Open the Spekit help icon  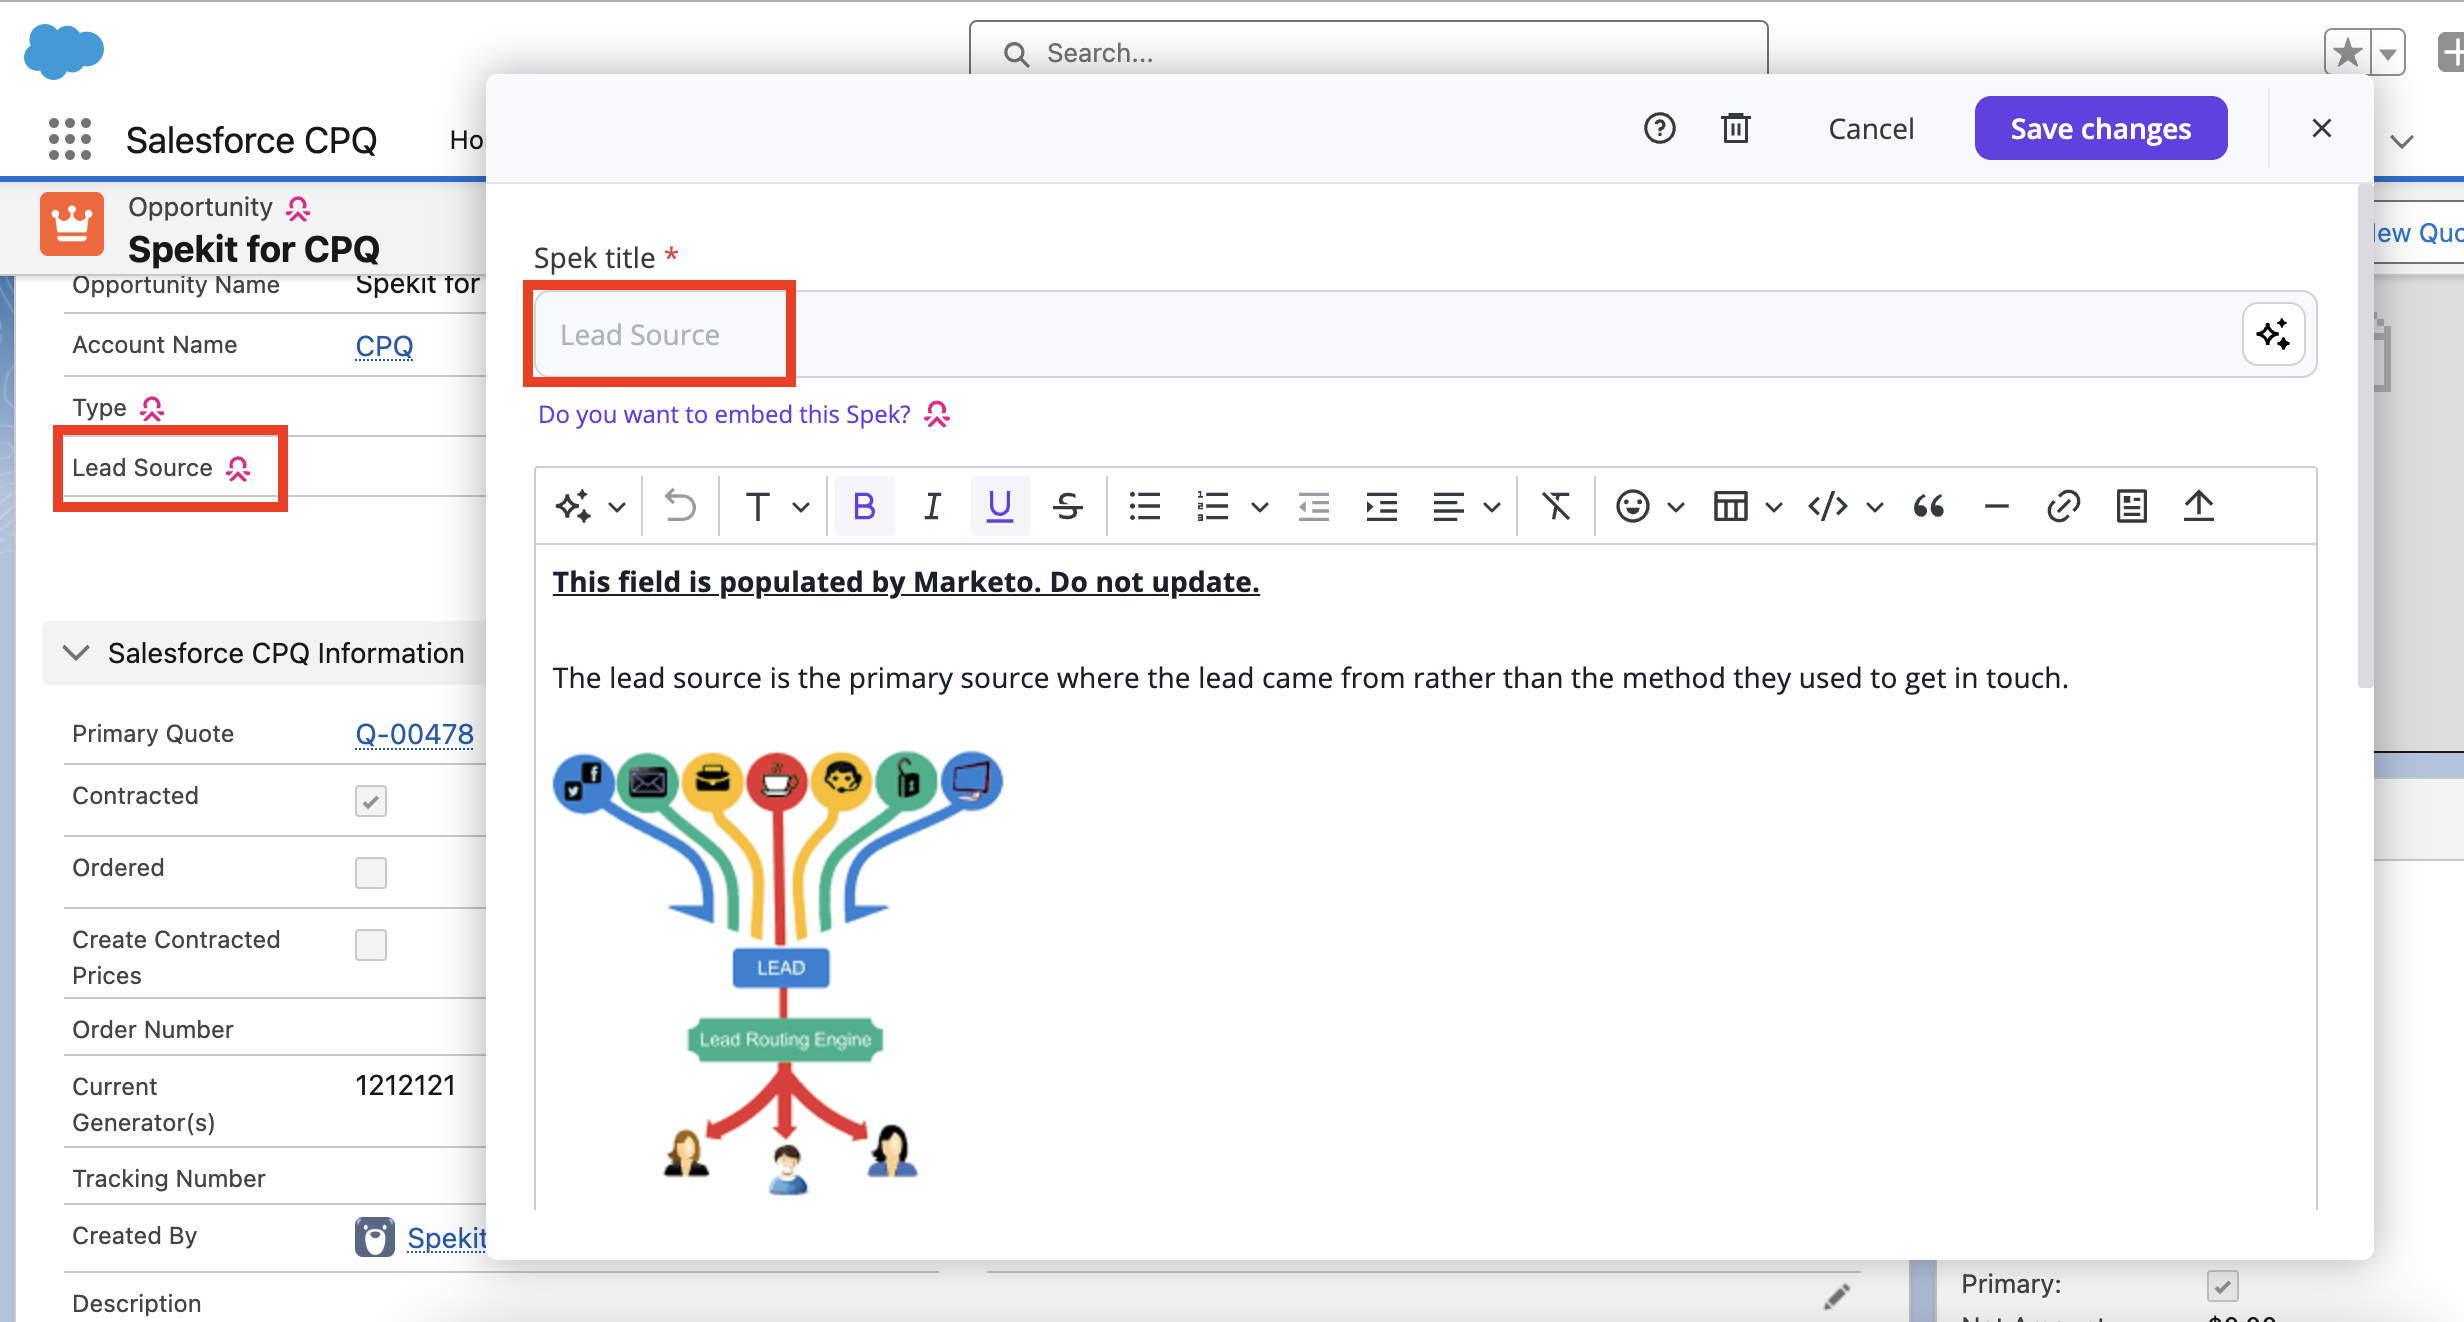click(x=1660, y=128)
